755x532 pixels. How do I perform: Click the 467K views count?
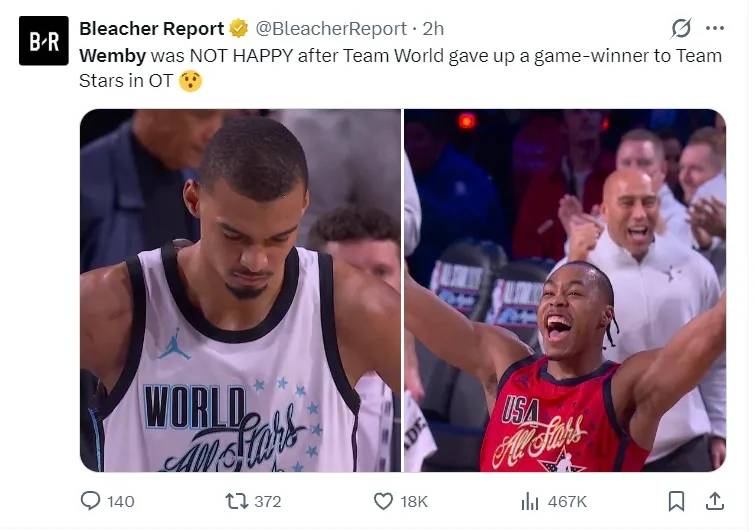[567, 502]
